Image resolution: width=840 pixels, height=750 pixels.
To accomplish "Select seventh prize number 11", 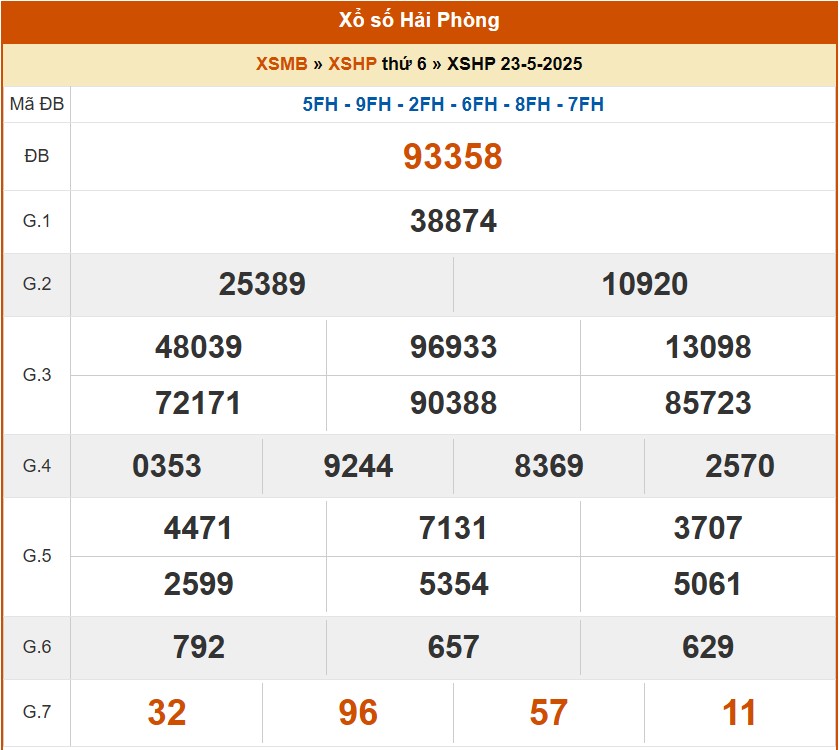I will [740, 712].
